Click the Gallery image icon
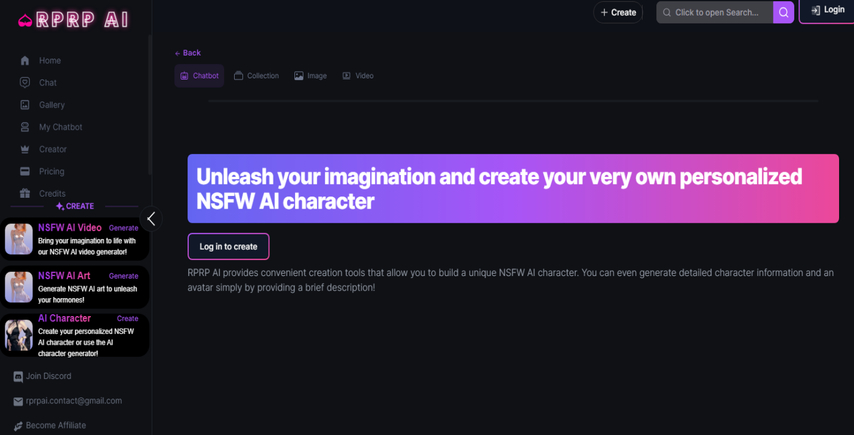Screen dimensions: 854x435 25,105
